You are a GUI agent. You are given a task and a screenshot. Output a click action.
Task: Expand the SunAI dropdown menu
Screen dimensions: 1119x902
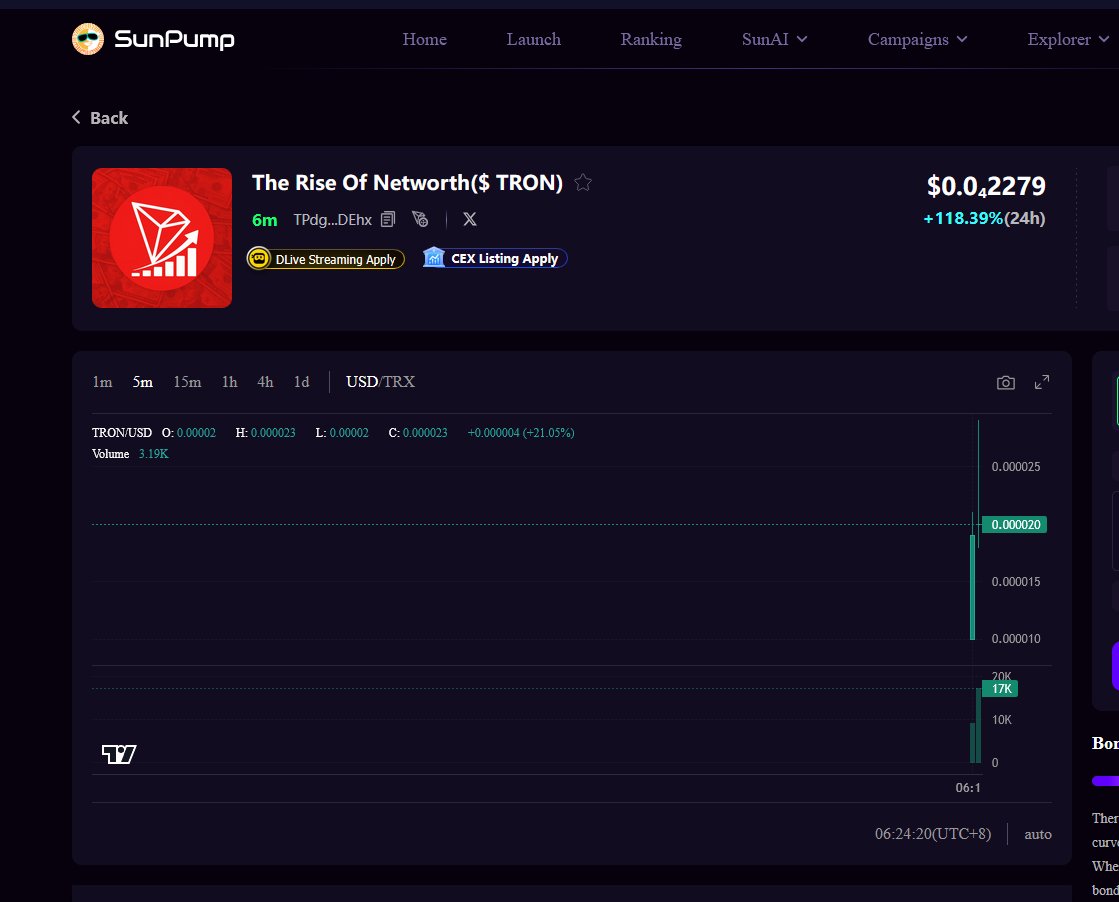pyautogui.click(x=774, y=39)
